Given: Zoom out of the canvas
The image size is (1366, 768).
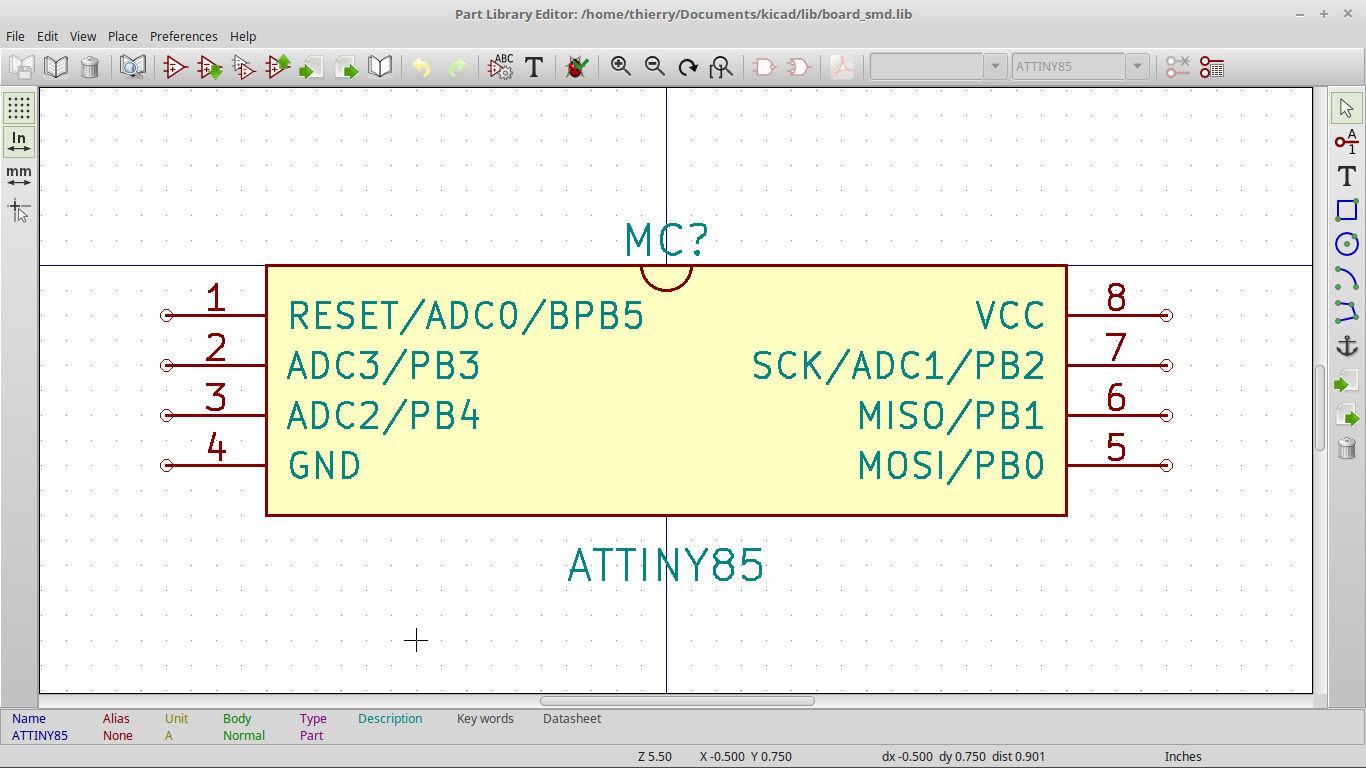Looking at the screenshot, I should (x=655, y=67).
